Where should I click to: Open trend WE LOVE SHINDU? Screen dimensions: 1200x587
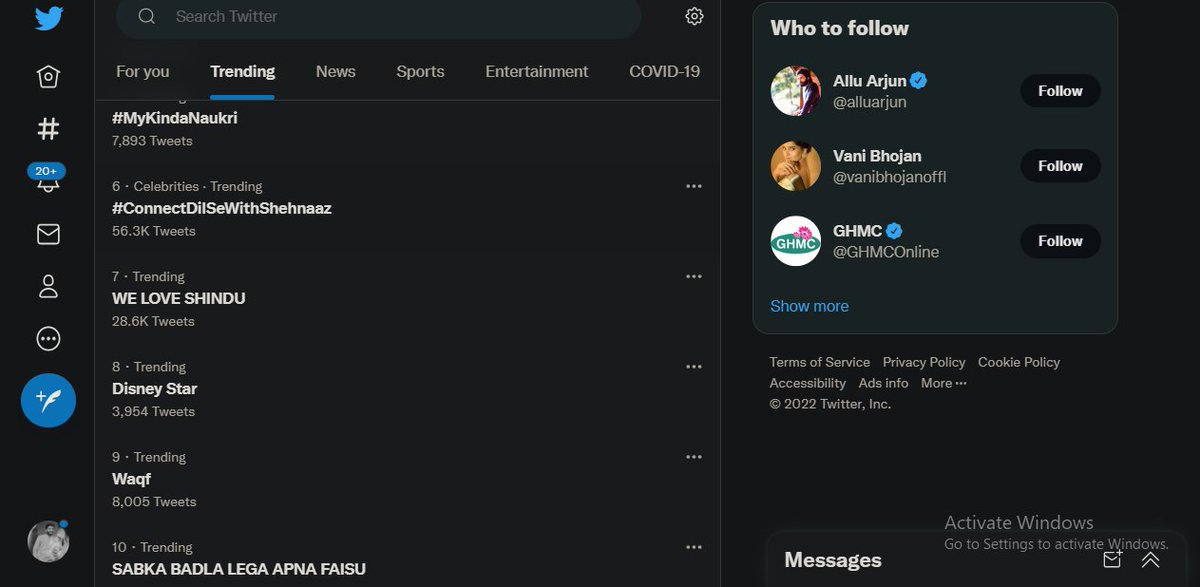(179, 298)
